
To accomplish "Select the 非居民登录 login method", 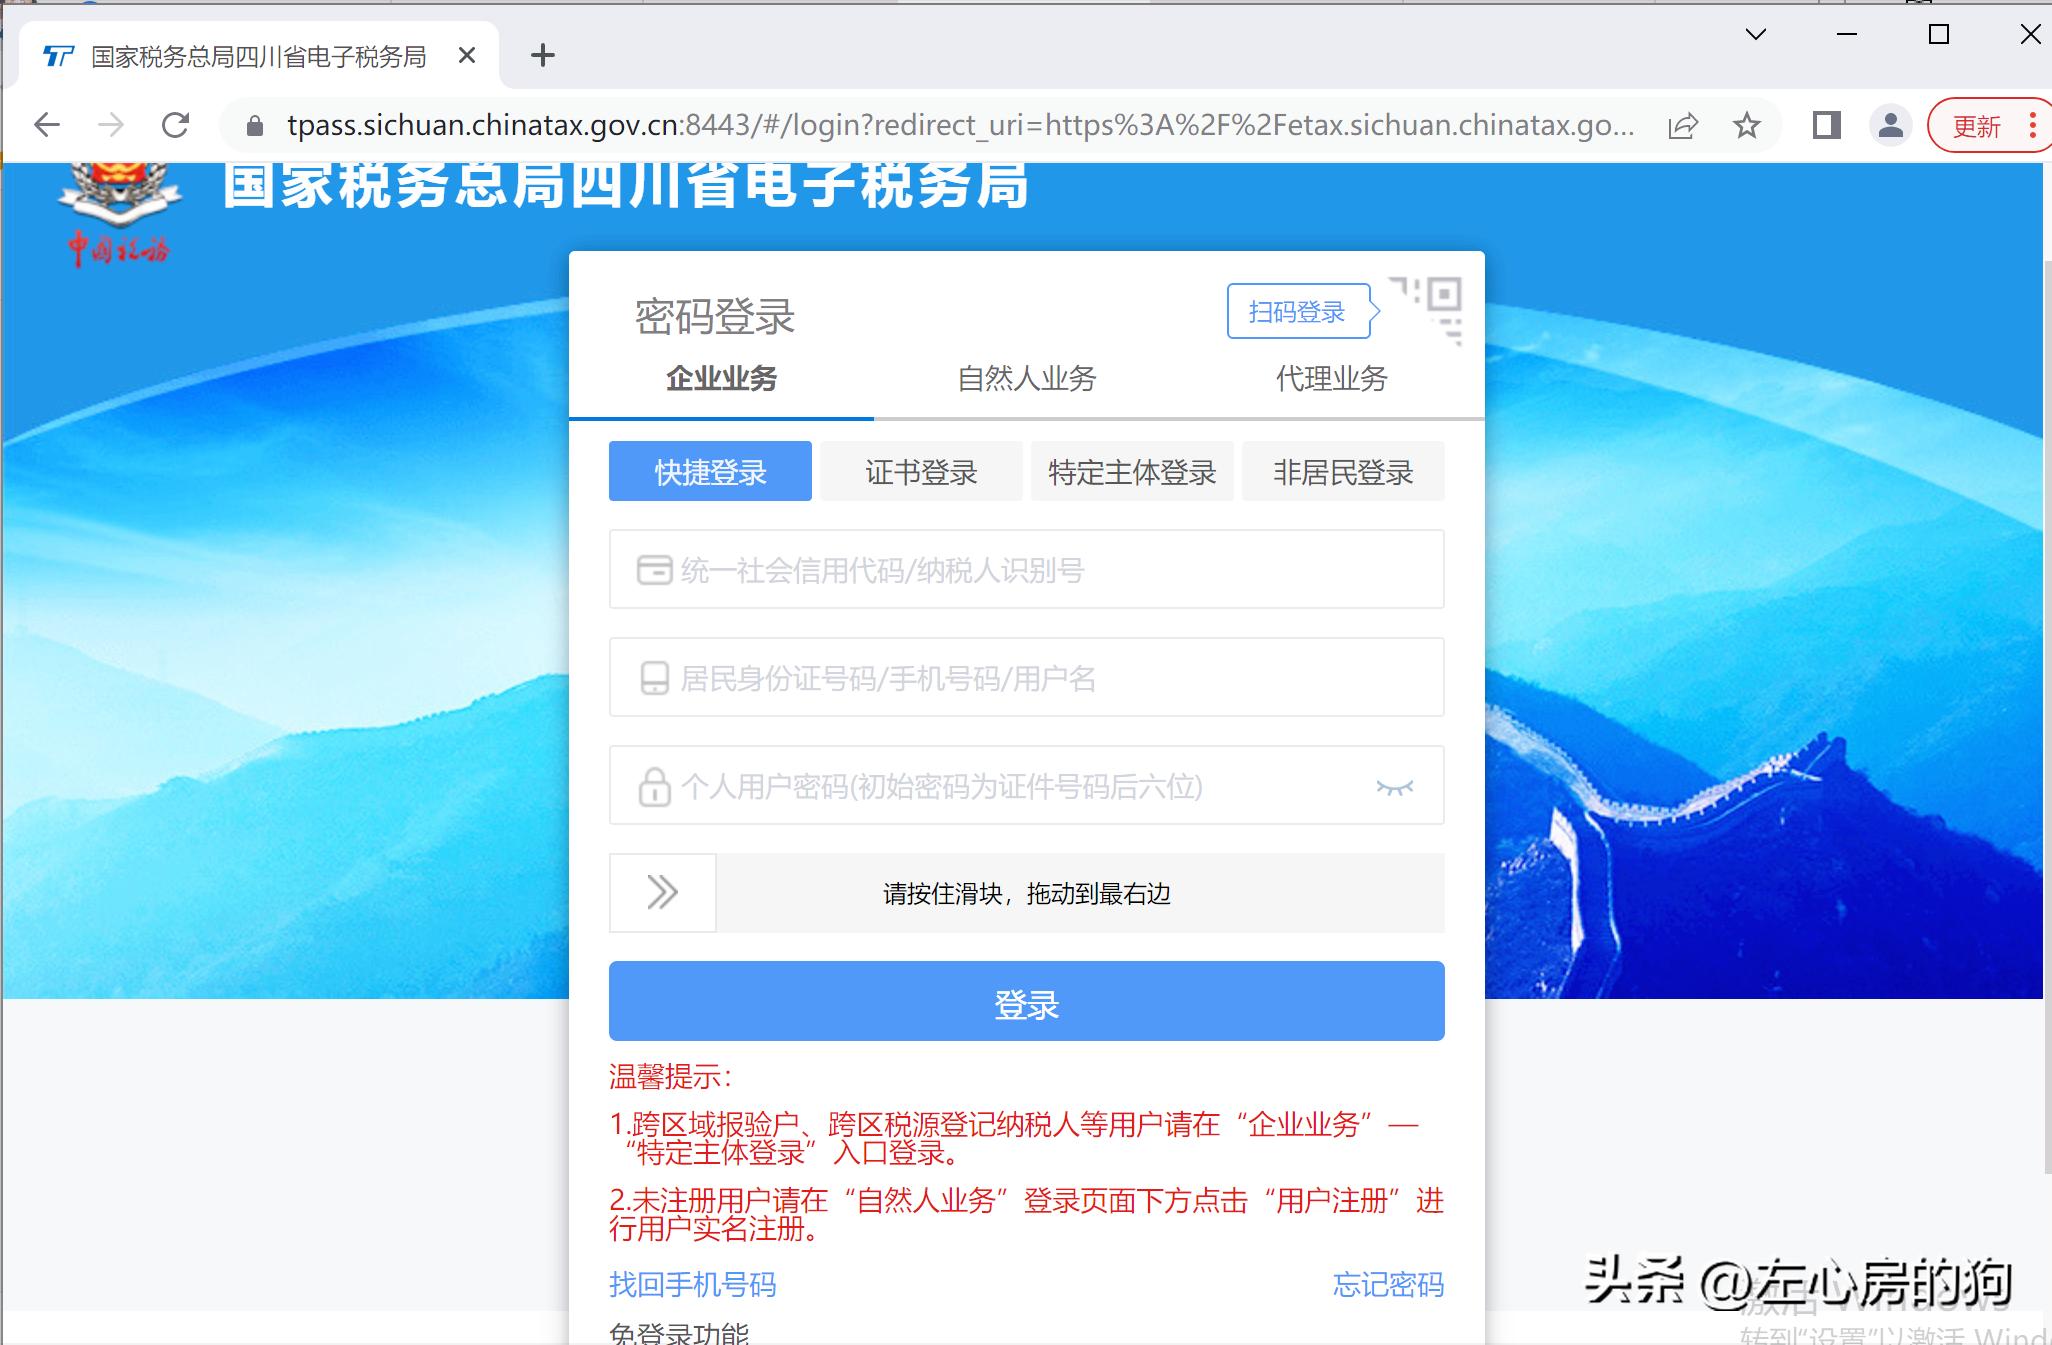I will coord(1343,471).
